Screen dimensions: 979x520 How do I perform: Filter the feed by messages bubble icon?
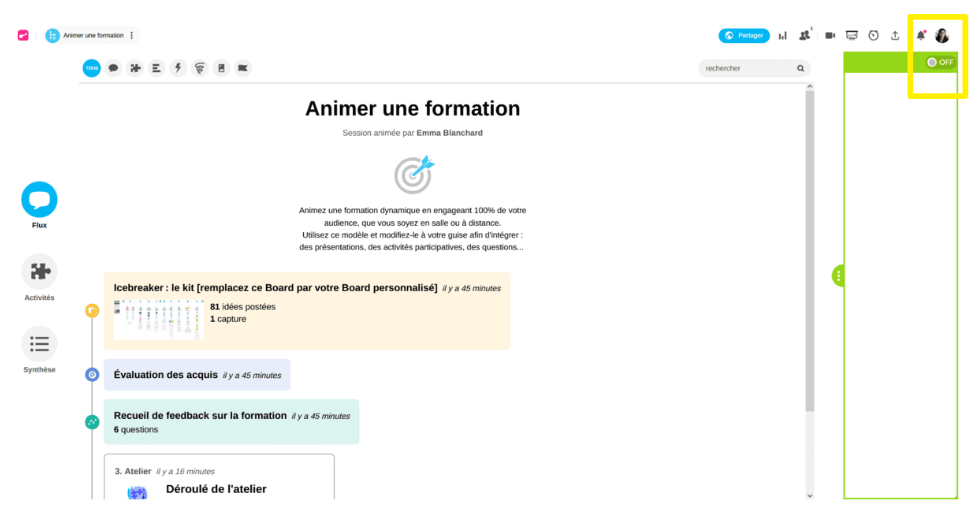tap(113, 68)
